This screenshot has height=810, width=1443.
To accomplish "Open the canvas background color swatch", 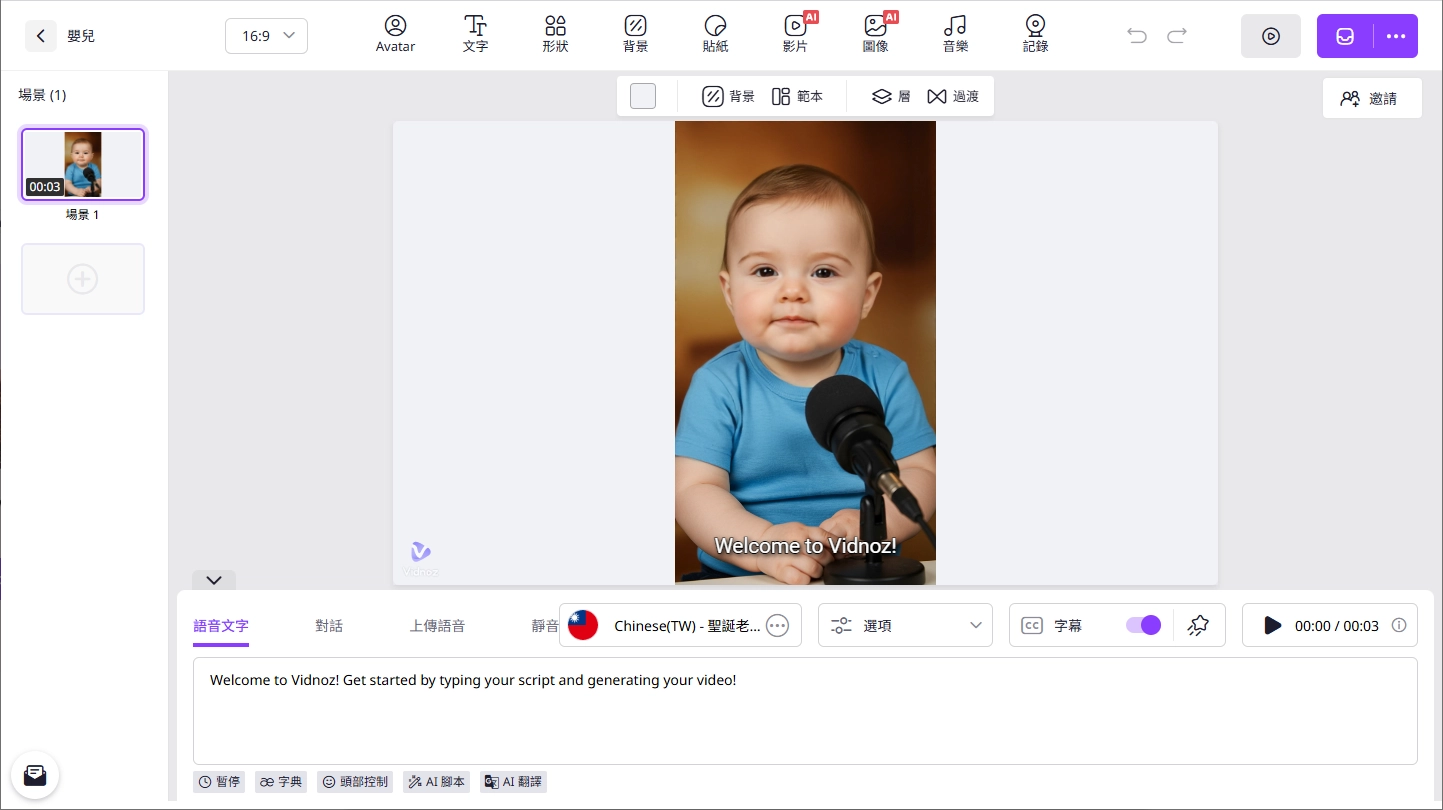I will (643, 96).
